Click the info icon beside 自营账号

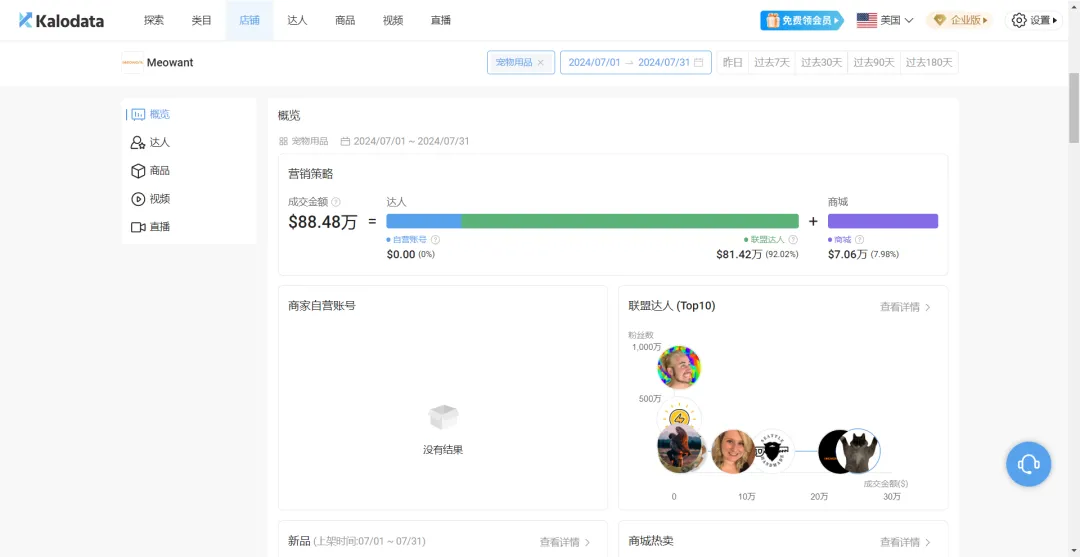(x=435, y=240)
